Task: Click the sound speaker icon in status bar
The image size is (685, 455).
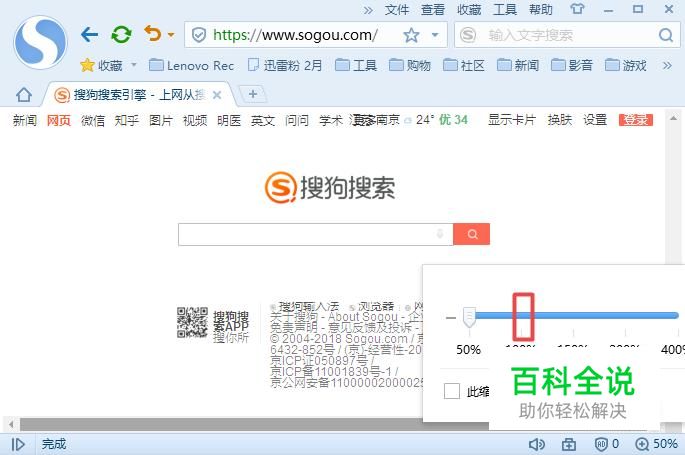Action: [536, 444]
